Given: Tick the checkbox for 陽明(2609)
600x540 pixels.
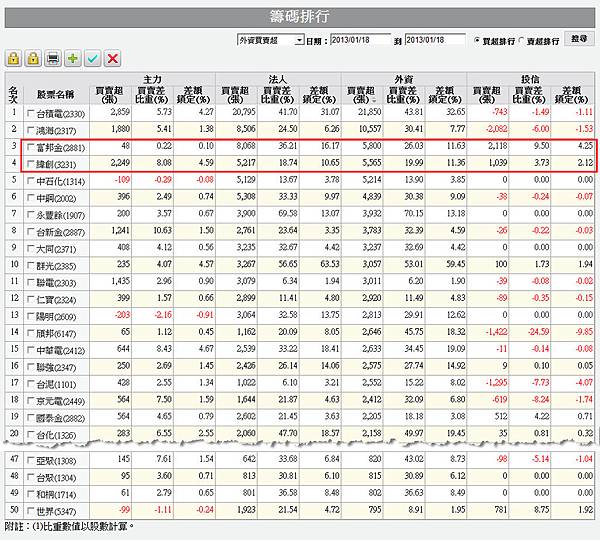Looking at the screenshot, I should coord(31,316).
